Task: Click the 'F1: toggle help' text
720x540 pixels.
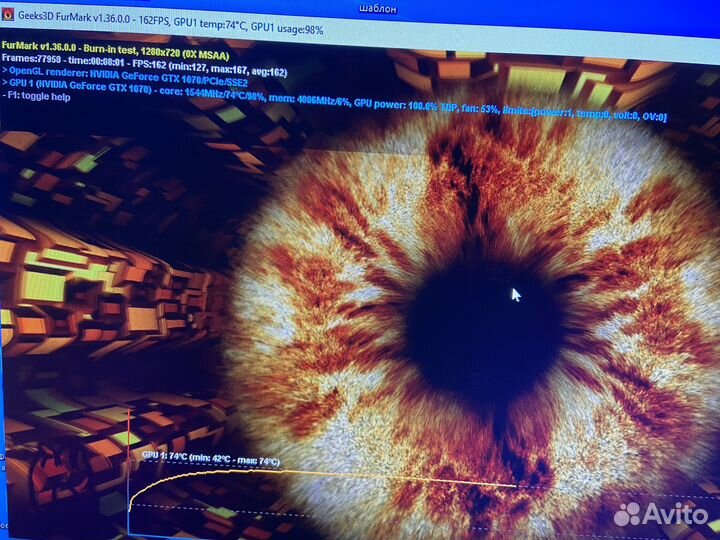Action: pyautogui.click(x=36, y=97)
